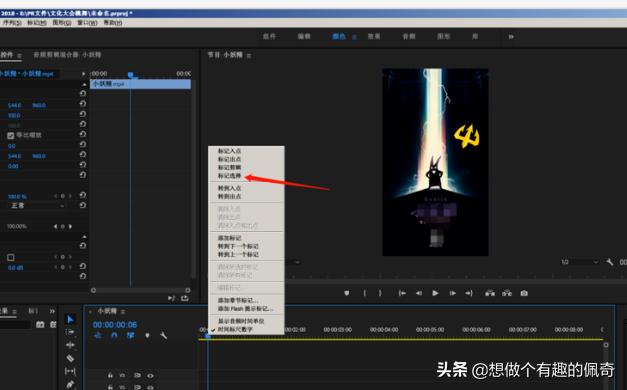This screenshot has width=627, height=390.
Task: Toggle Effect Controls timeline view triangle
Action: (x=83, y=74)
